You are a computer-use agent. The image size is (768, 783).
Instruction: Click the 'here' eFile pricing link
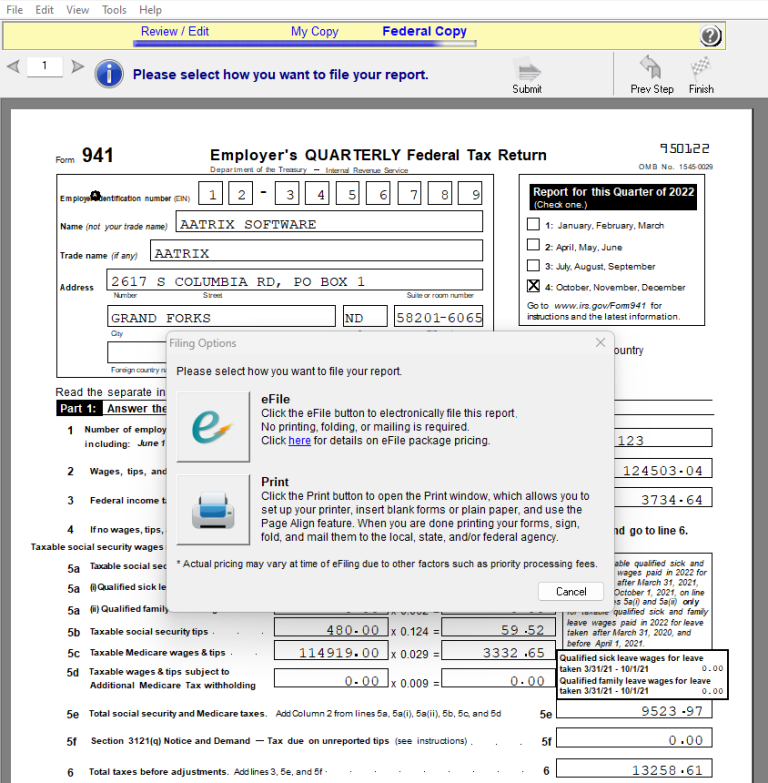(300, 440)
